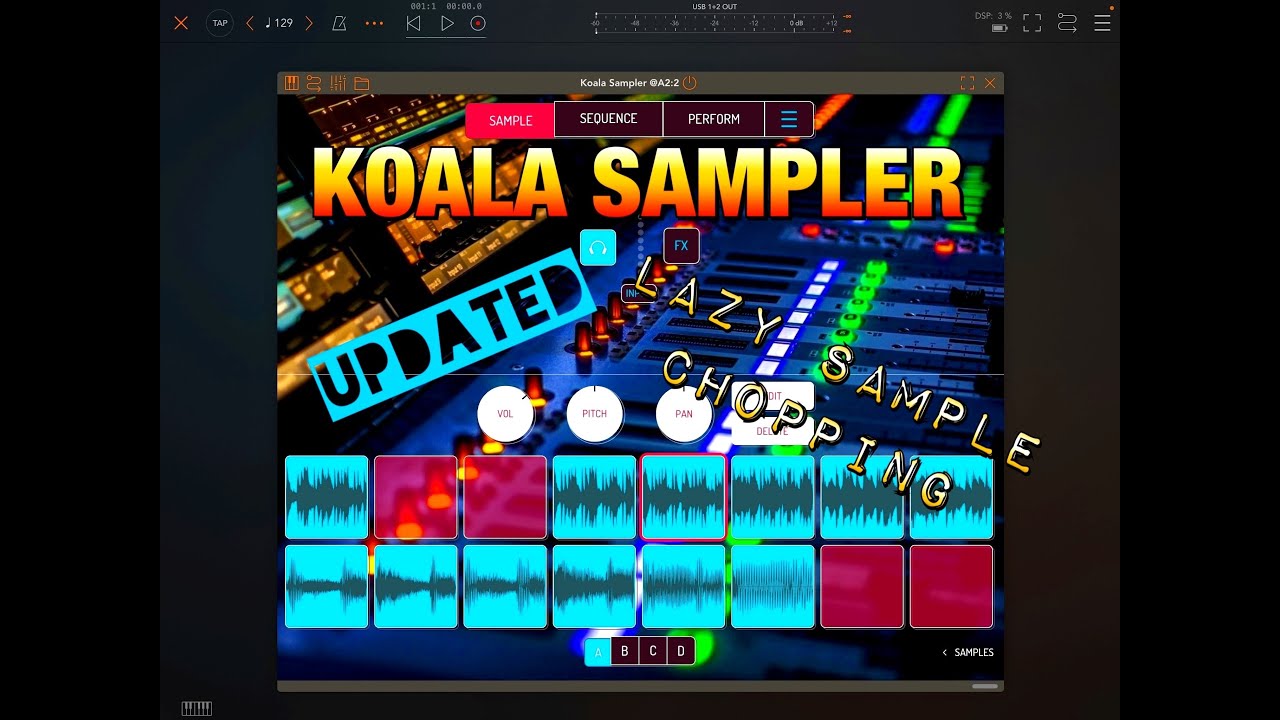Select pad bank B
The width and height of the screenshot is (1280, 720).
tap(625, 651)
